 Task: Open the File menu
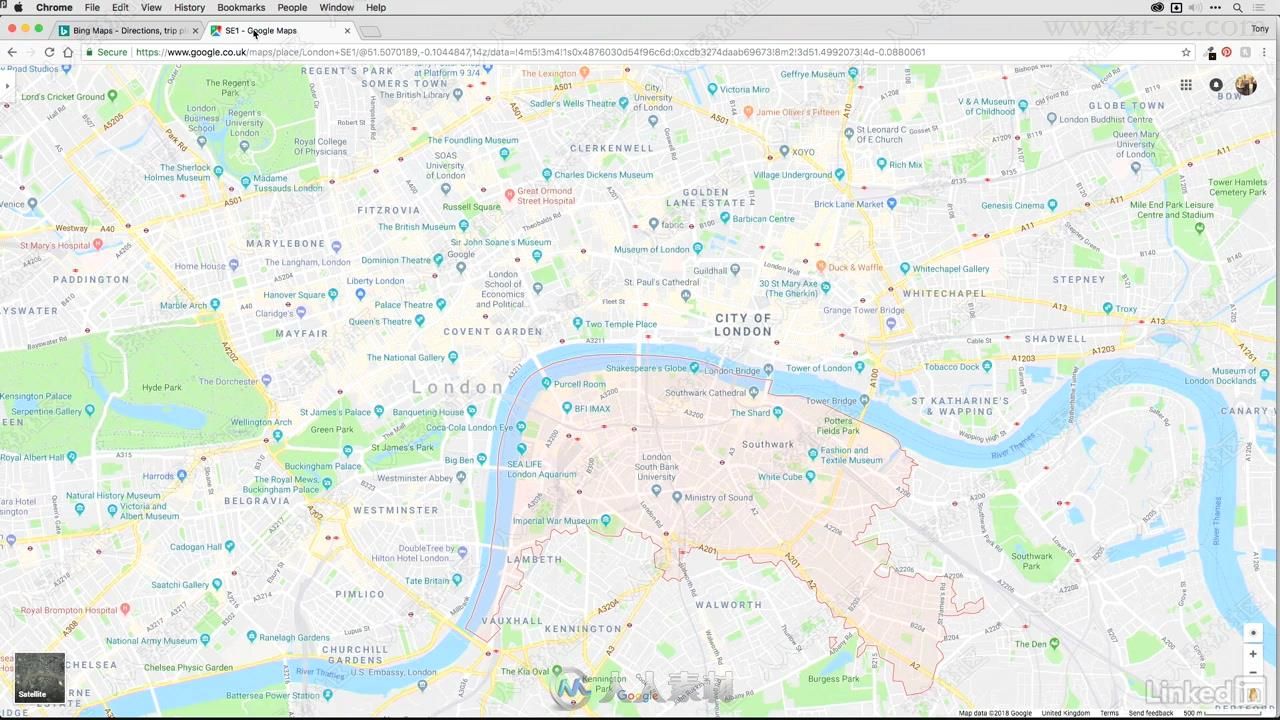[x=92, y=7]
